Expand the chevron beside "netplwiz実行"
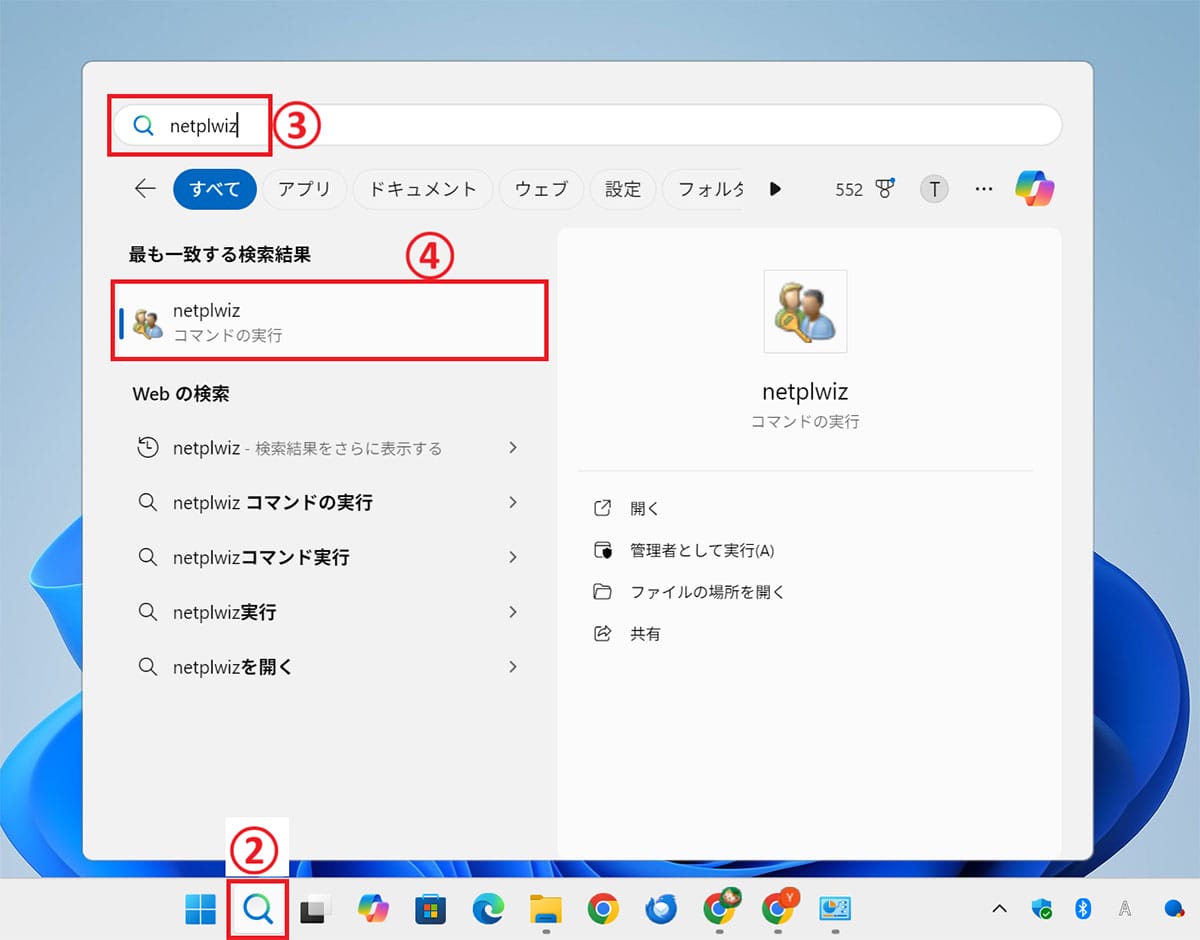 (x=512, y=611)
